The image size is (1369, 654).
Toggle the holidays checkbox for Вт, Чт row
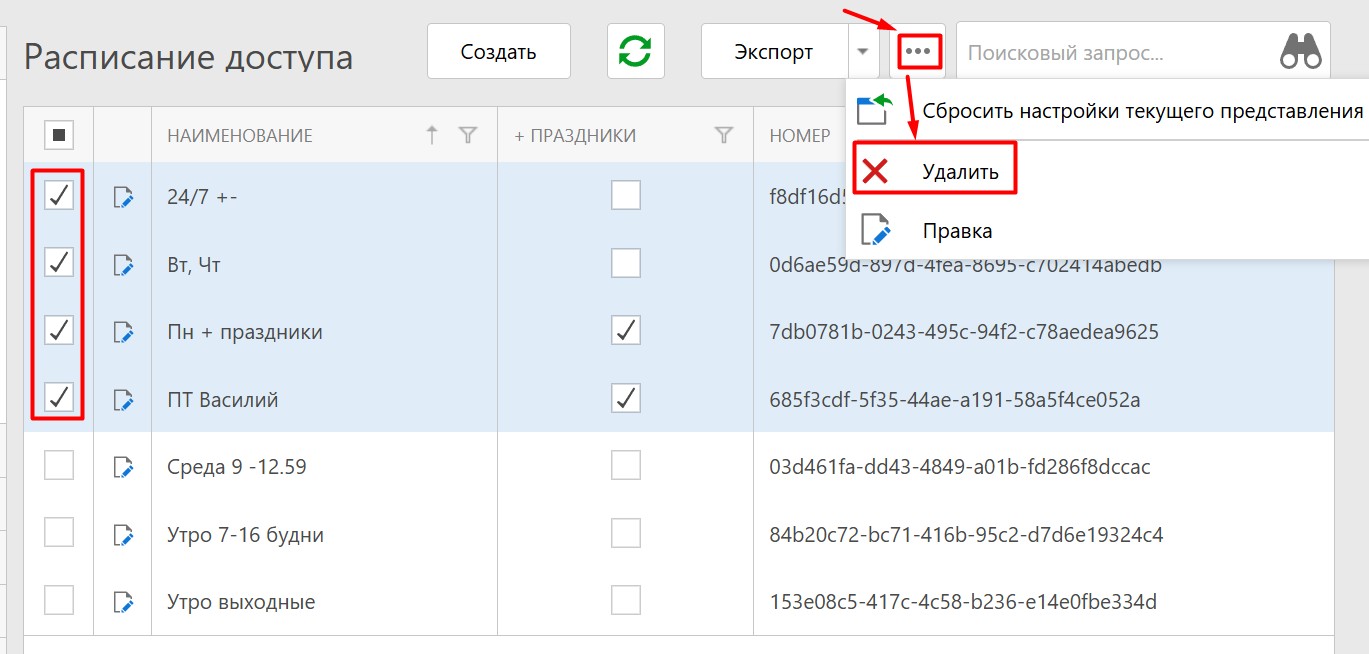[626, 263]
